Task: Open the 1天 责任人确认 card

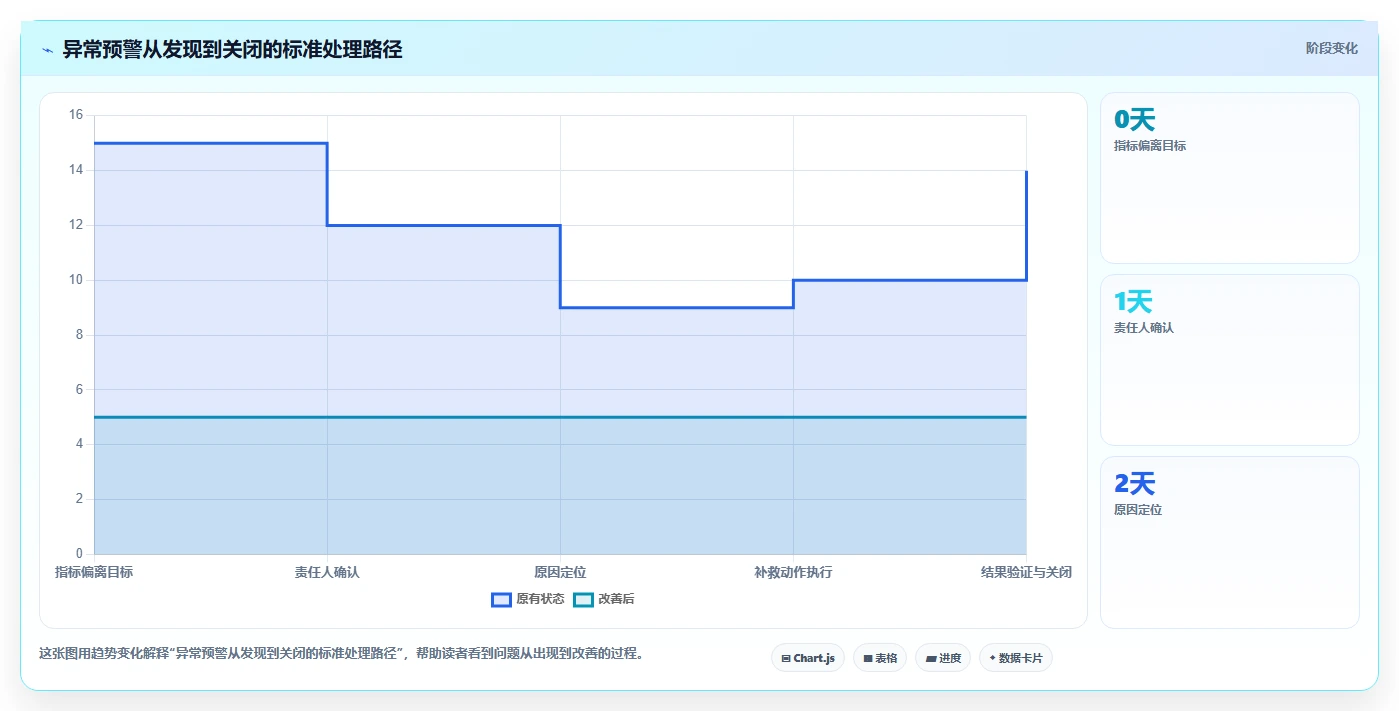Action: [1230, 360]
